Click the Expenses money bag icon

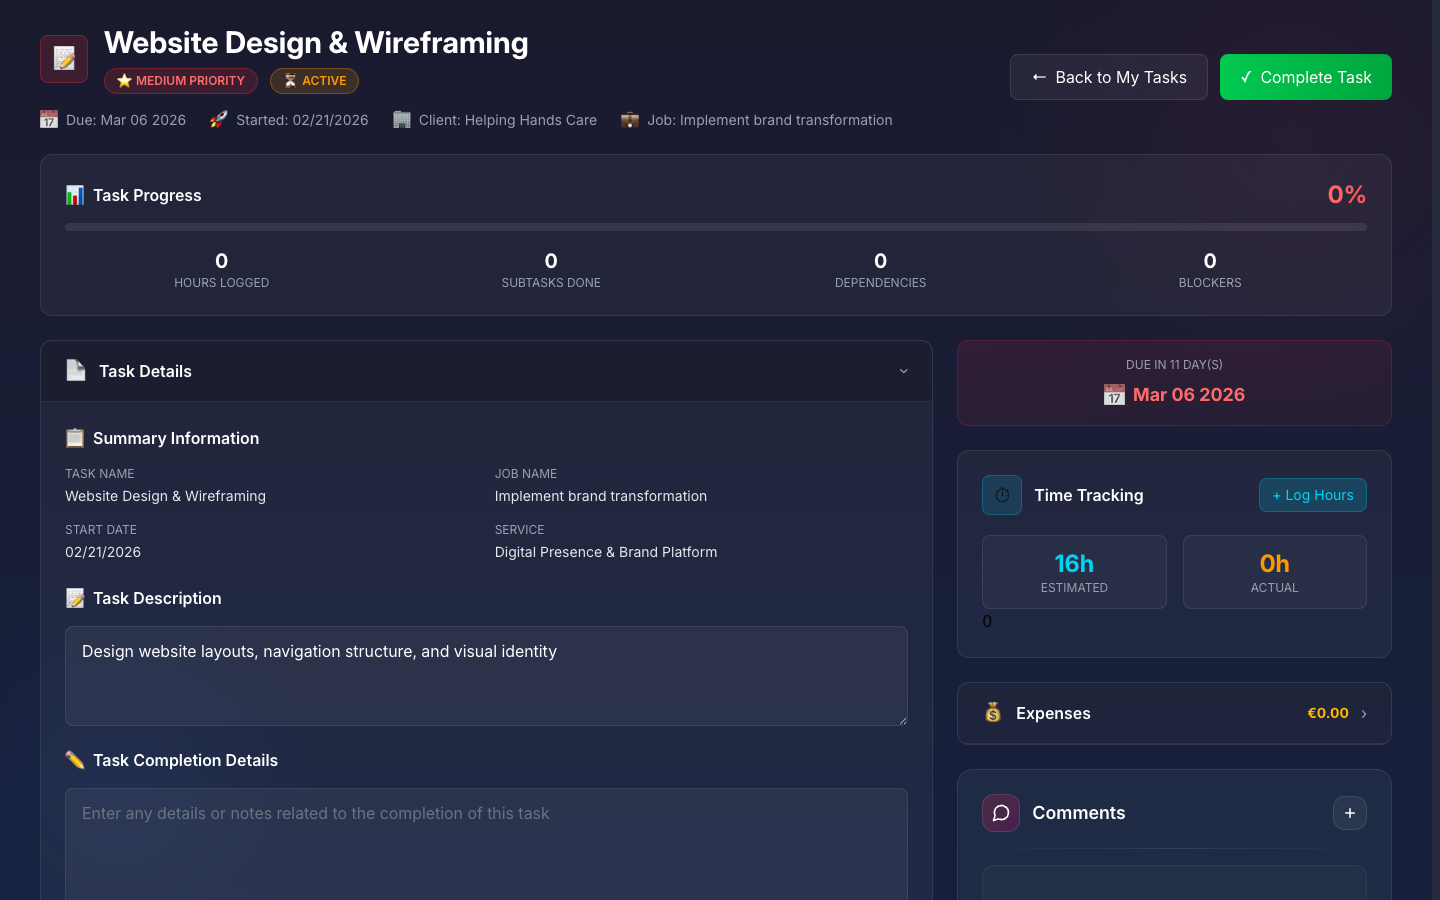coord(993,713)
